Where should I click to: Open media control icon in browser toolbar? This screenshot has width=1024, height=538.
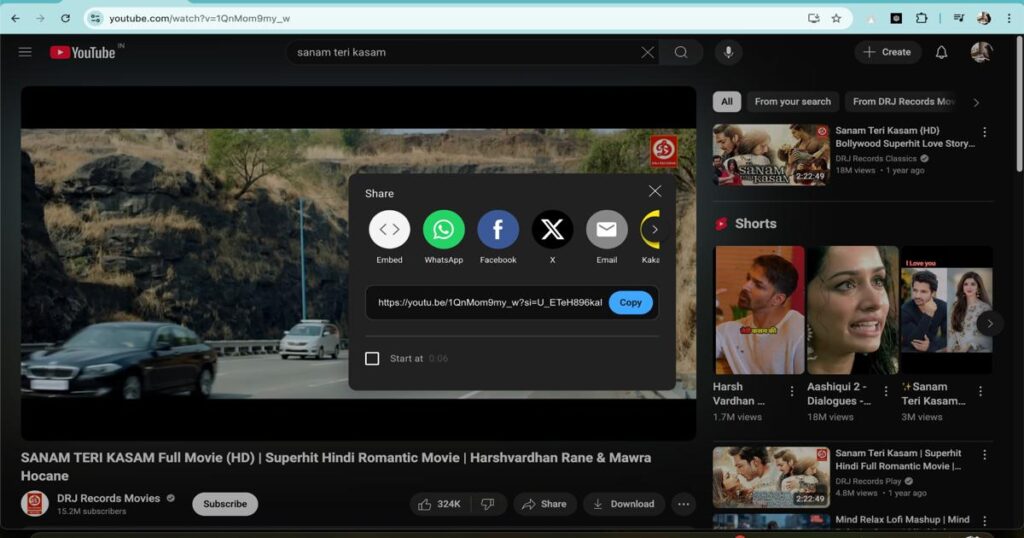(x=958, y=18)
